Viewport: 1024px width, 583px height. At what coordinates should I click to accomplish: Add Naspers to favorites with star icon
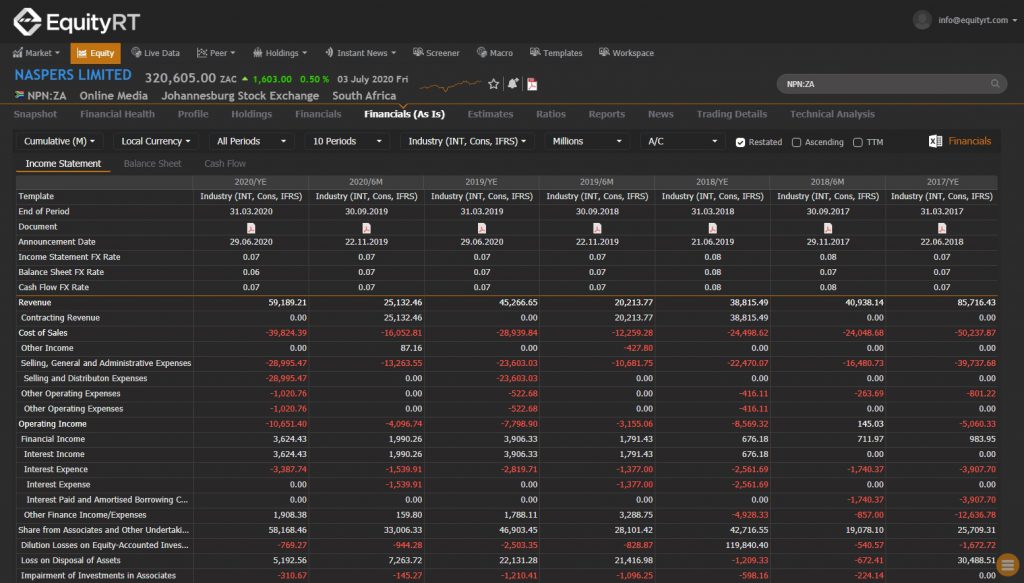tap(494, 84)
